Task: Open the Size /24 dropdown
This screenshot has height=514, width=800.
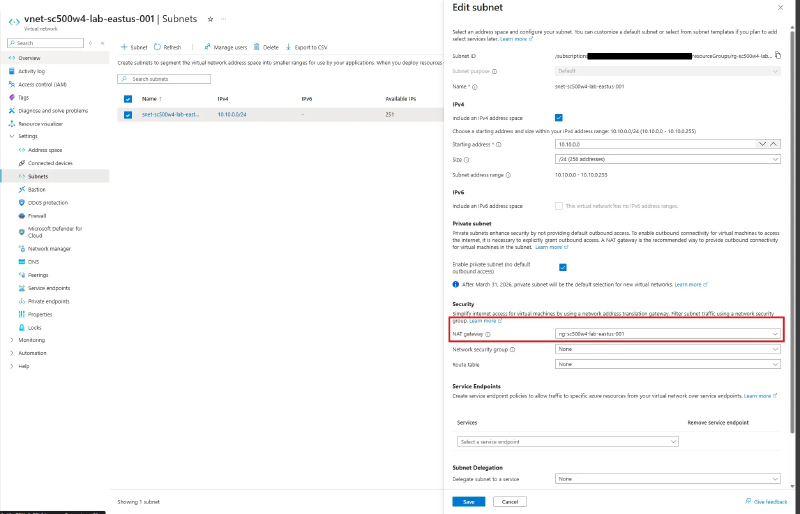Action: tap(667, 159)
